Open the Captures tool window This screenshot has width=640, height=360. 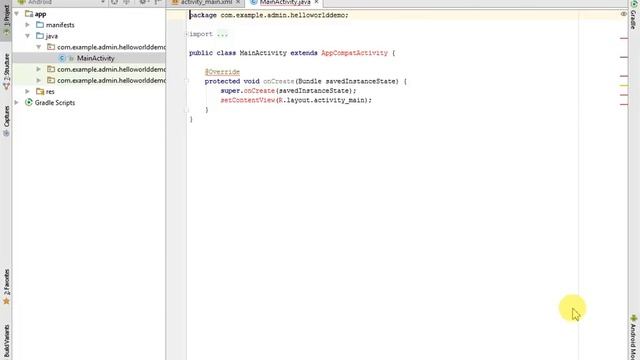(x=6, y=120)
